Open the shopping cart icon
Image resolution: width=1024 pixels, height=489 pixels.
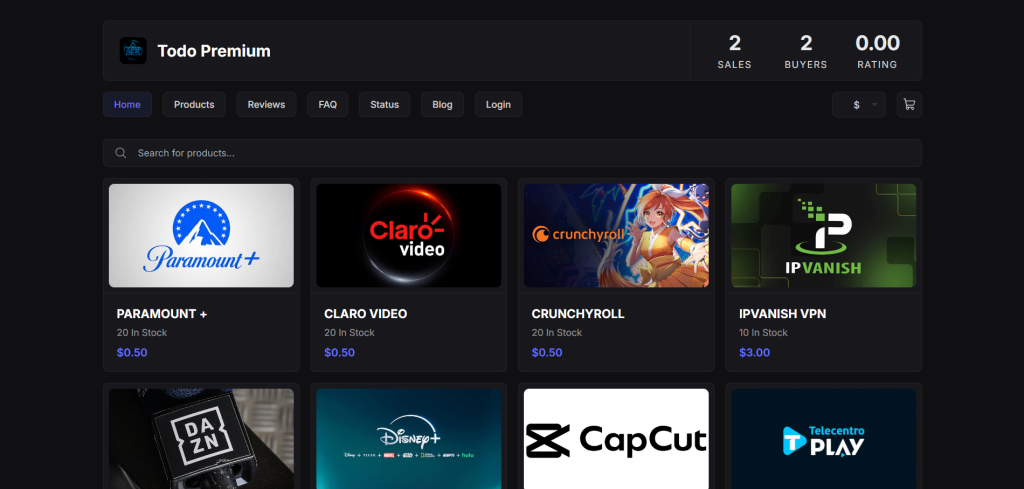[x=909, y=104]
